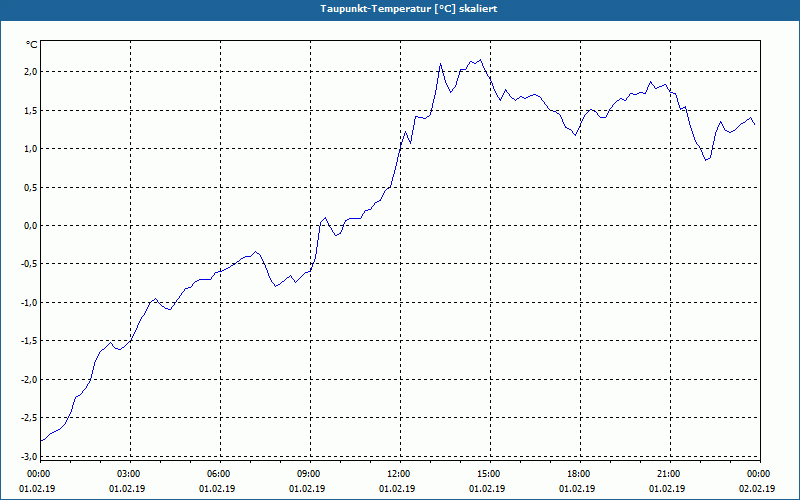Click the 0,0 y-axis label
800x500 pixels.
pyautogui.click(x=31, y=226)
